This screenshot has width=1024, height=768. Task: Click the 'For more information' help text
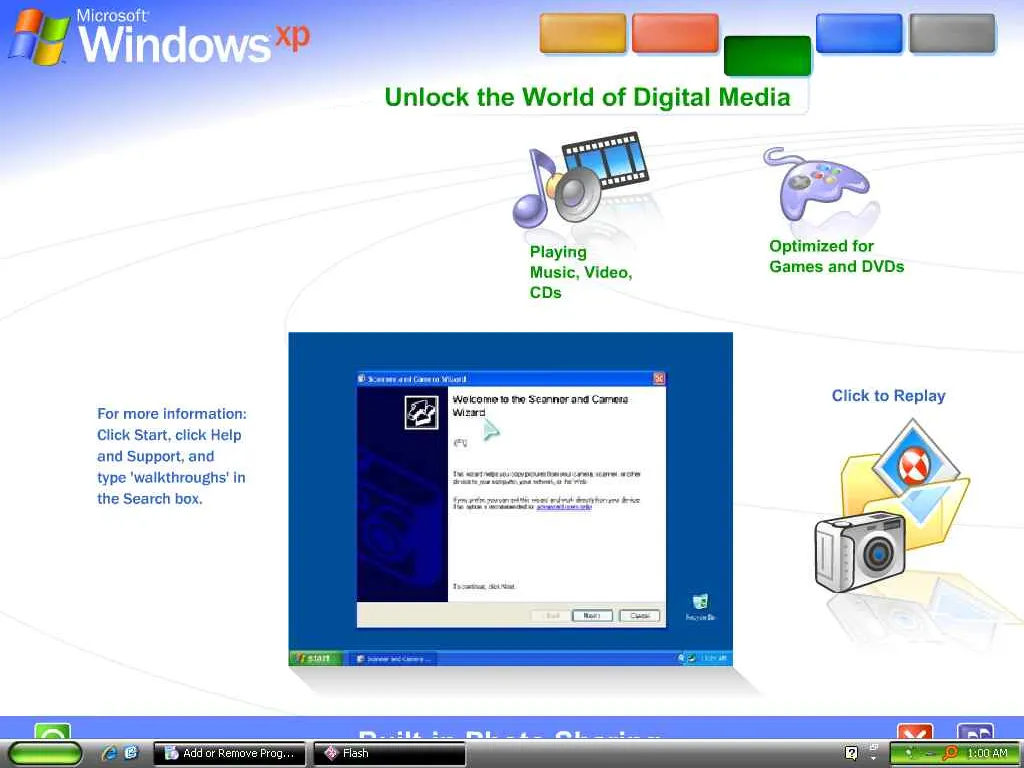pos(172,456)
